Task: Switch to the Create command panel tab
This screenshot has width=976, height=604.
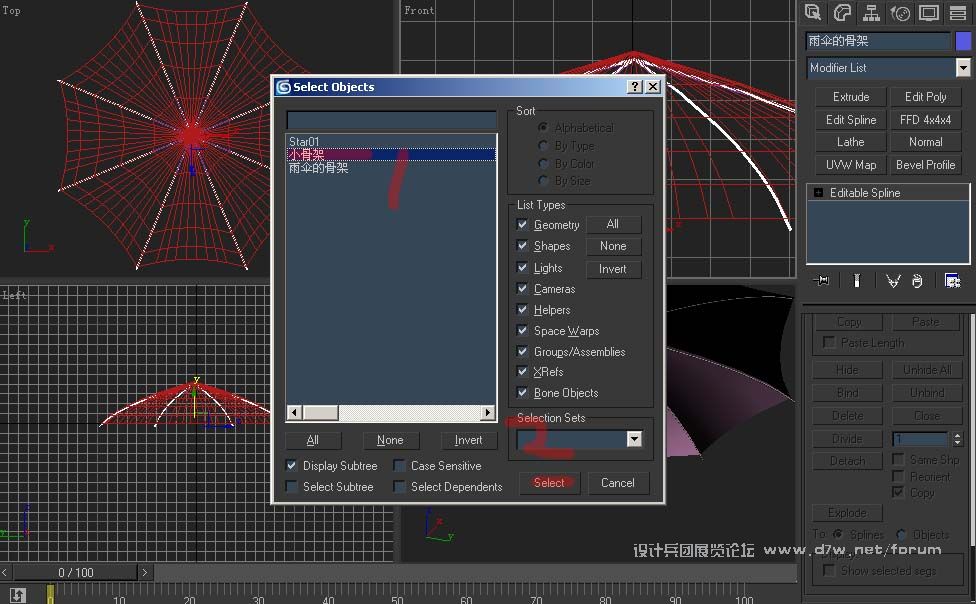Action: coord(812,12)
